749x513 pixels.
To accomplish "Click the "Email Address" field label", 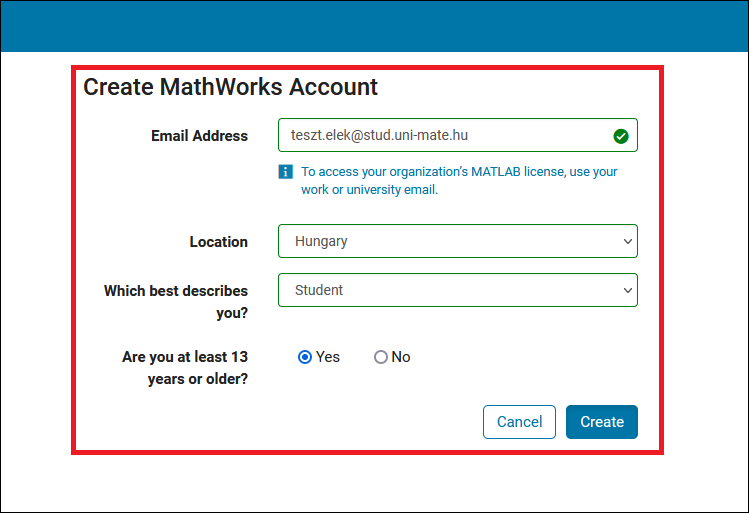I will coord(199,136).
